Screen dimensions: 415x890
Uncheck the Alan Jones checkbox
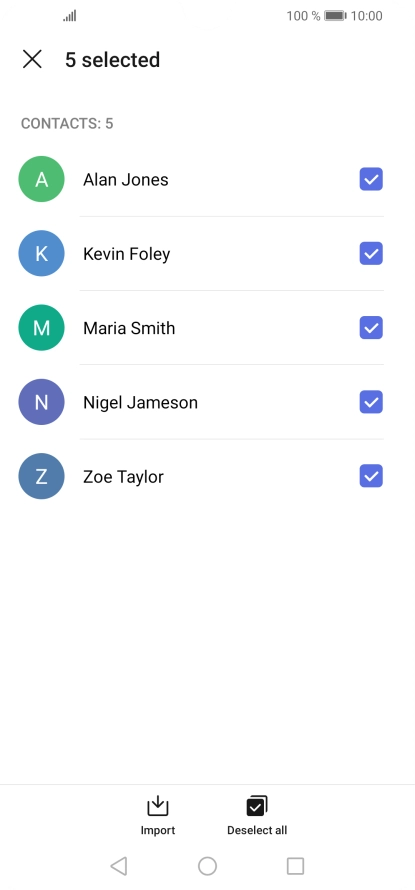tap(371, 179)
